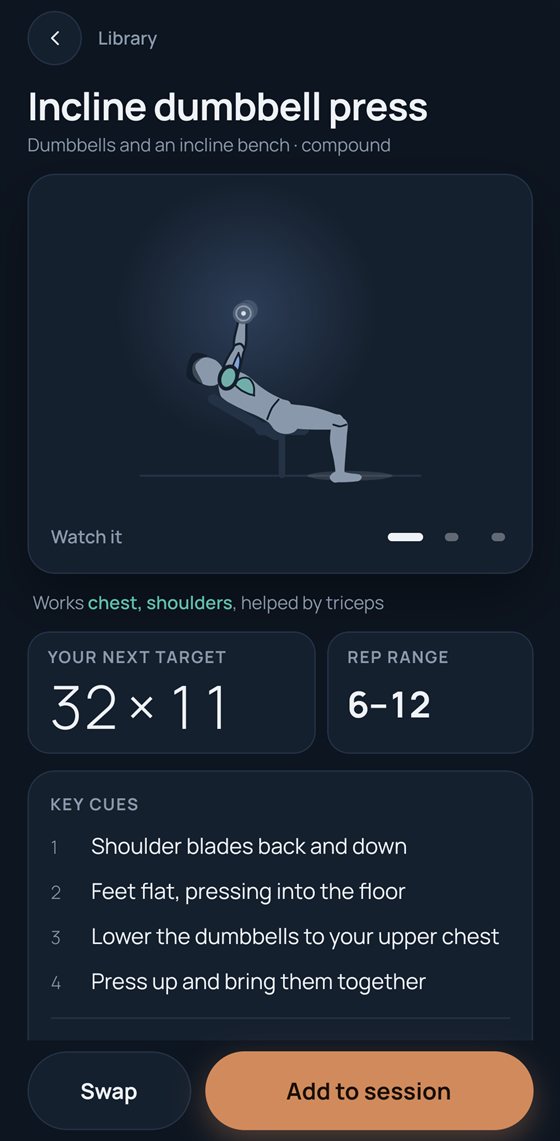Tap the Incline dumbbell press title

228,107
